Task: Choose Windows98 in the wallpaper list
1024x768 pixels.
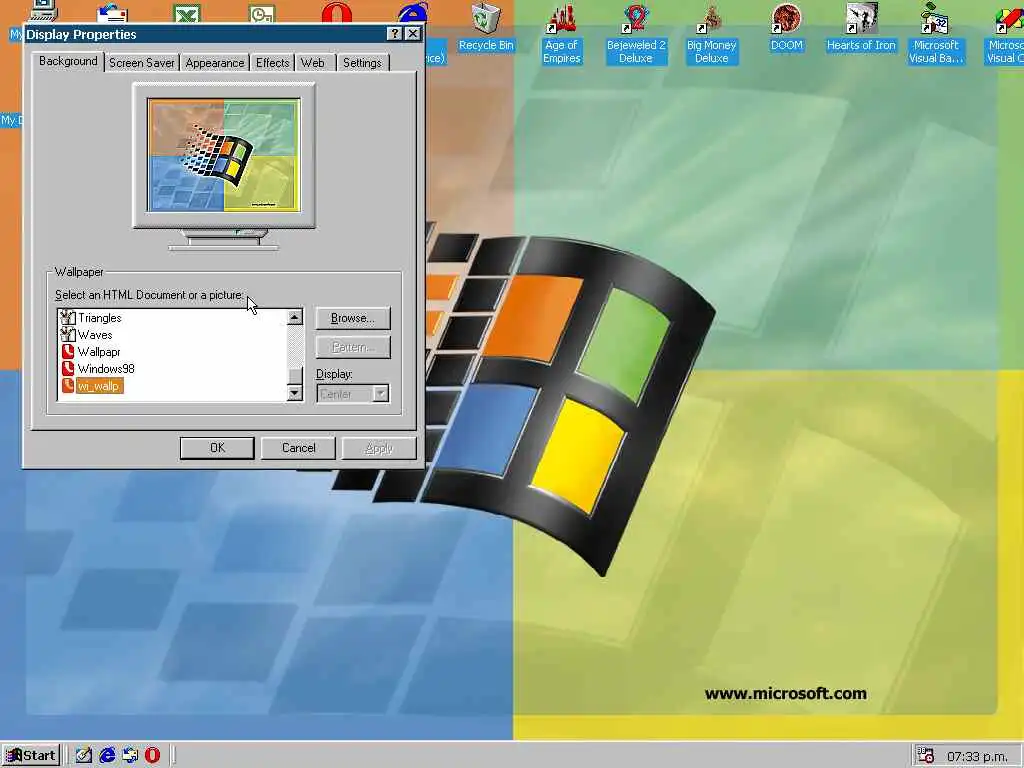Action: click(106, 369)
